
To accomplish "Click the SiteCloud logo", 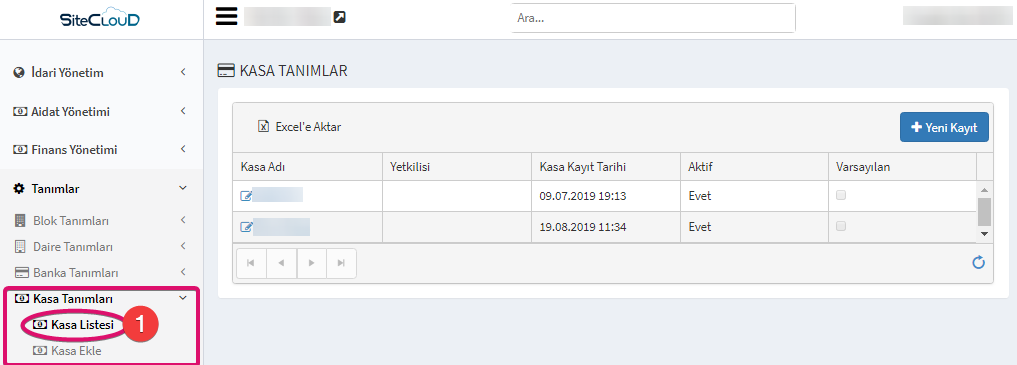I will (100, 19).
